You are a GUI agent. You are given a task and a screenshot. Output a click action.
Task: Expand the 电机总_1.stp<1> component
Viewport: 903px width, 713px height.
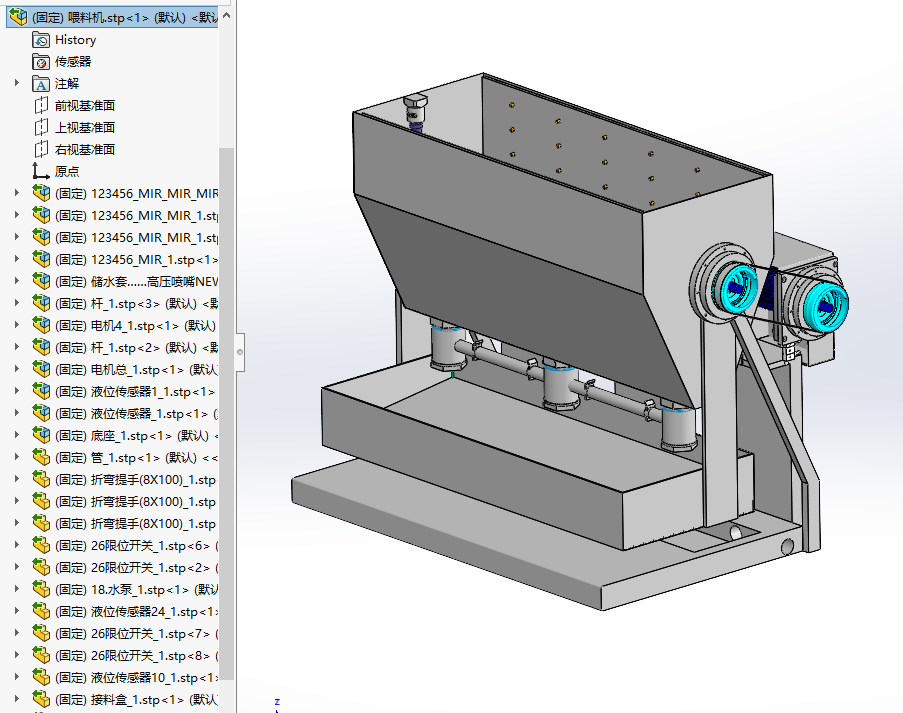point(17,369)
